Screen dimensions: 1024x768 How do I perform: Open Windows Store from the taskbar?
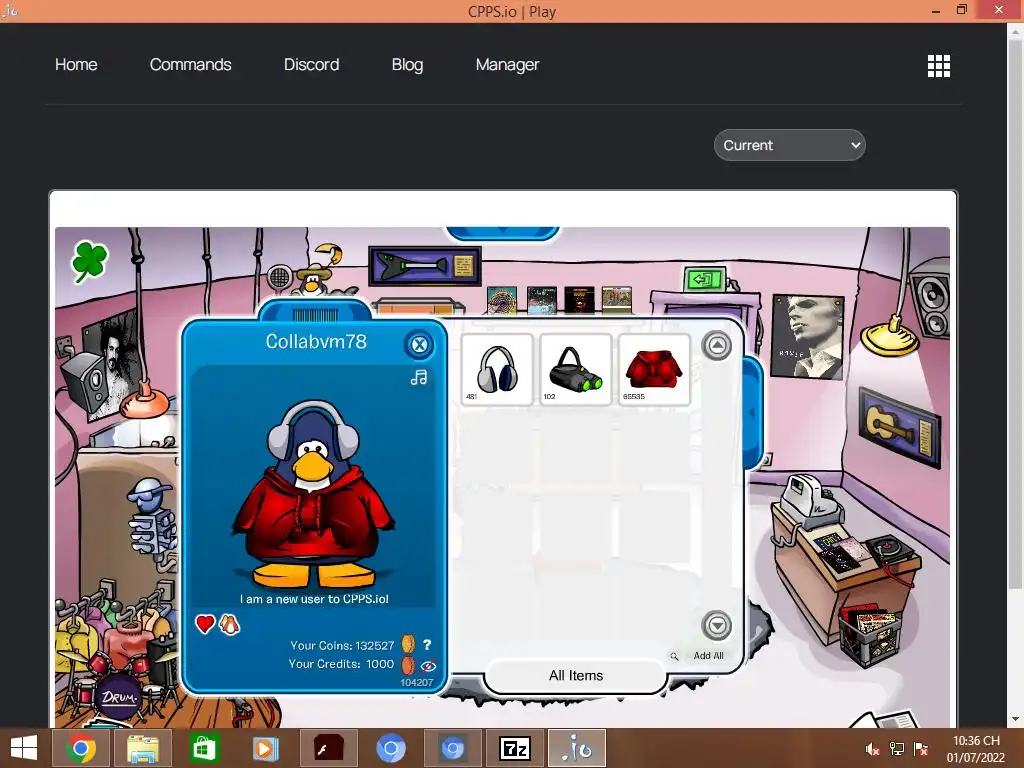click(x=204, y=748)
